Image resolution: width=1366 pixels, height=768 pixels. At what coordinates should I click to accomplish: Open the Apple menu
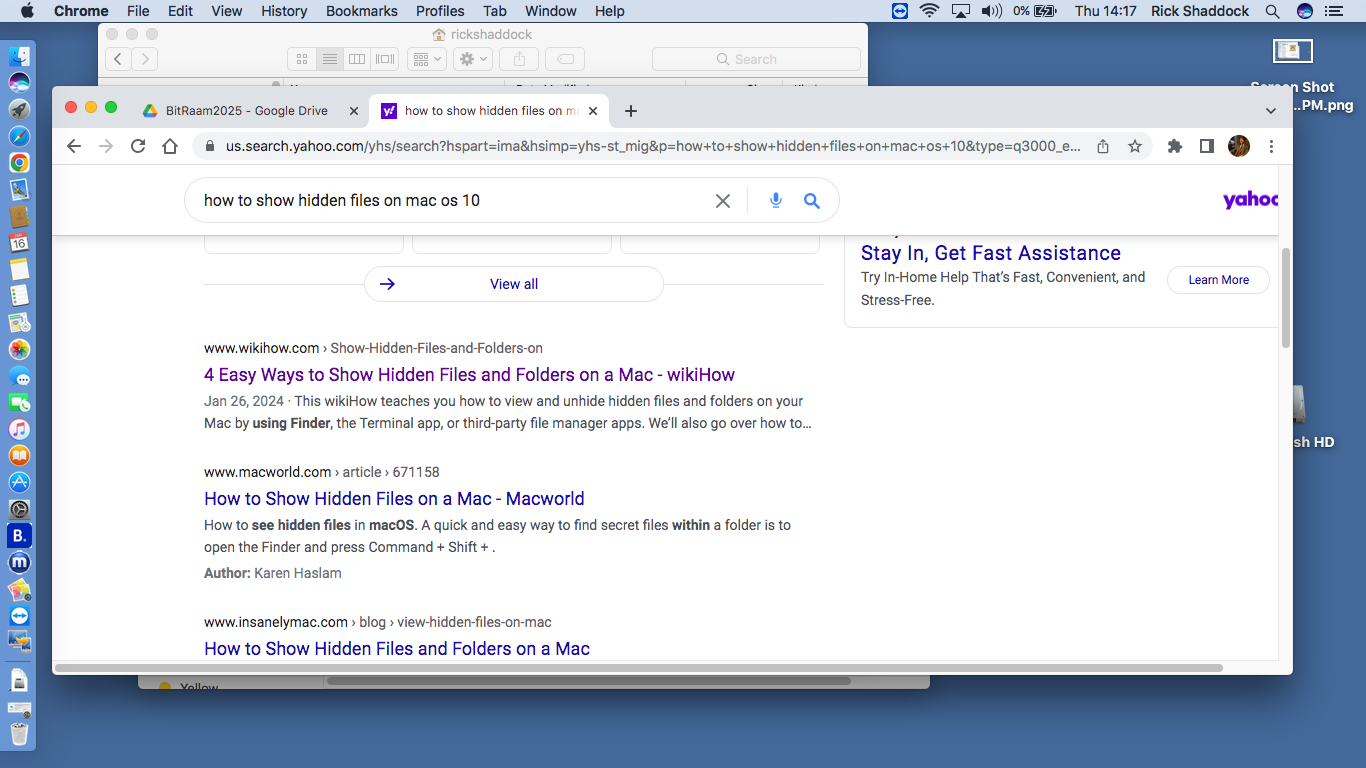coord(27,11)
